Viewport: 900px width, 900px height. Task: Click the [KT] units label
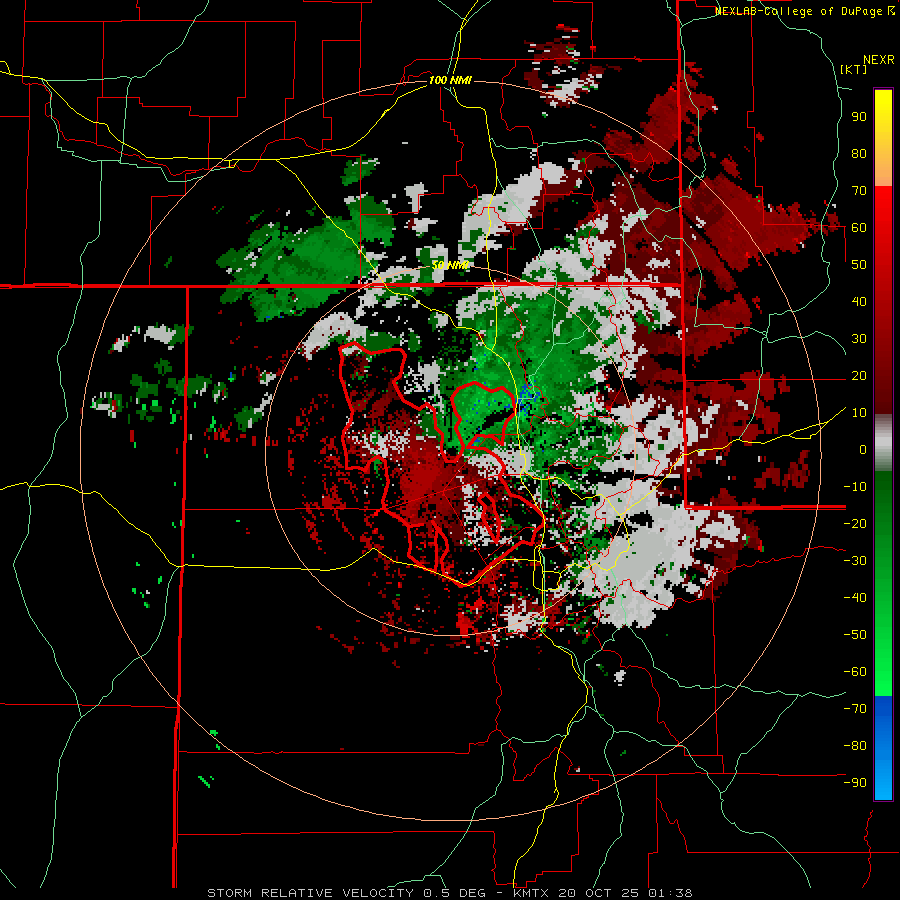854,69
